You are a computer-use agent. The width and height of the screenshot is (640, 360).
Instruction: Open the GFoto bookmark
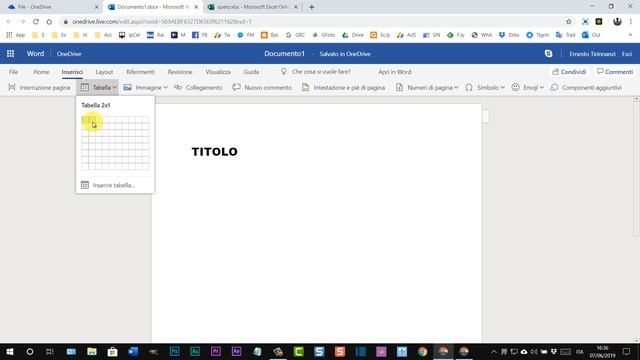pyautogui.click(x=324, y=35)
